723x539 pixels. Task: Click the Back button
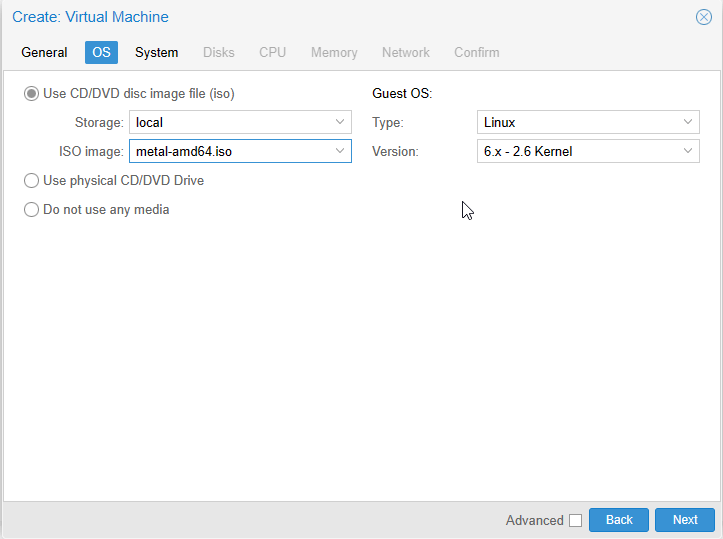tap(619, 520)
